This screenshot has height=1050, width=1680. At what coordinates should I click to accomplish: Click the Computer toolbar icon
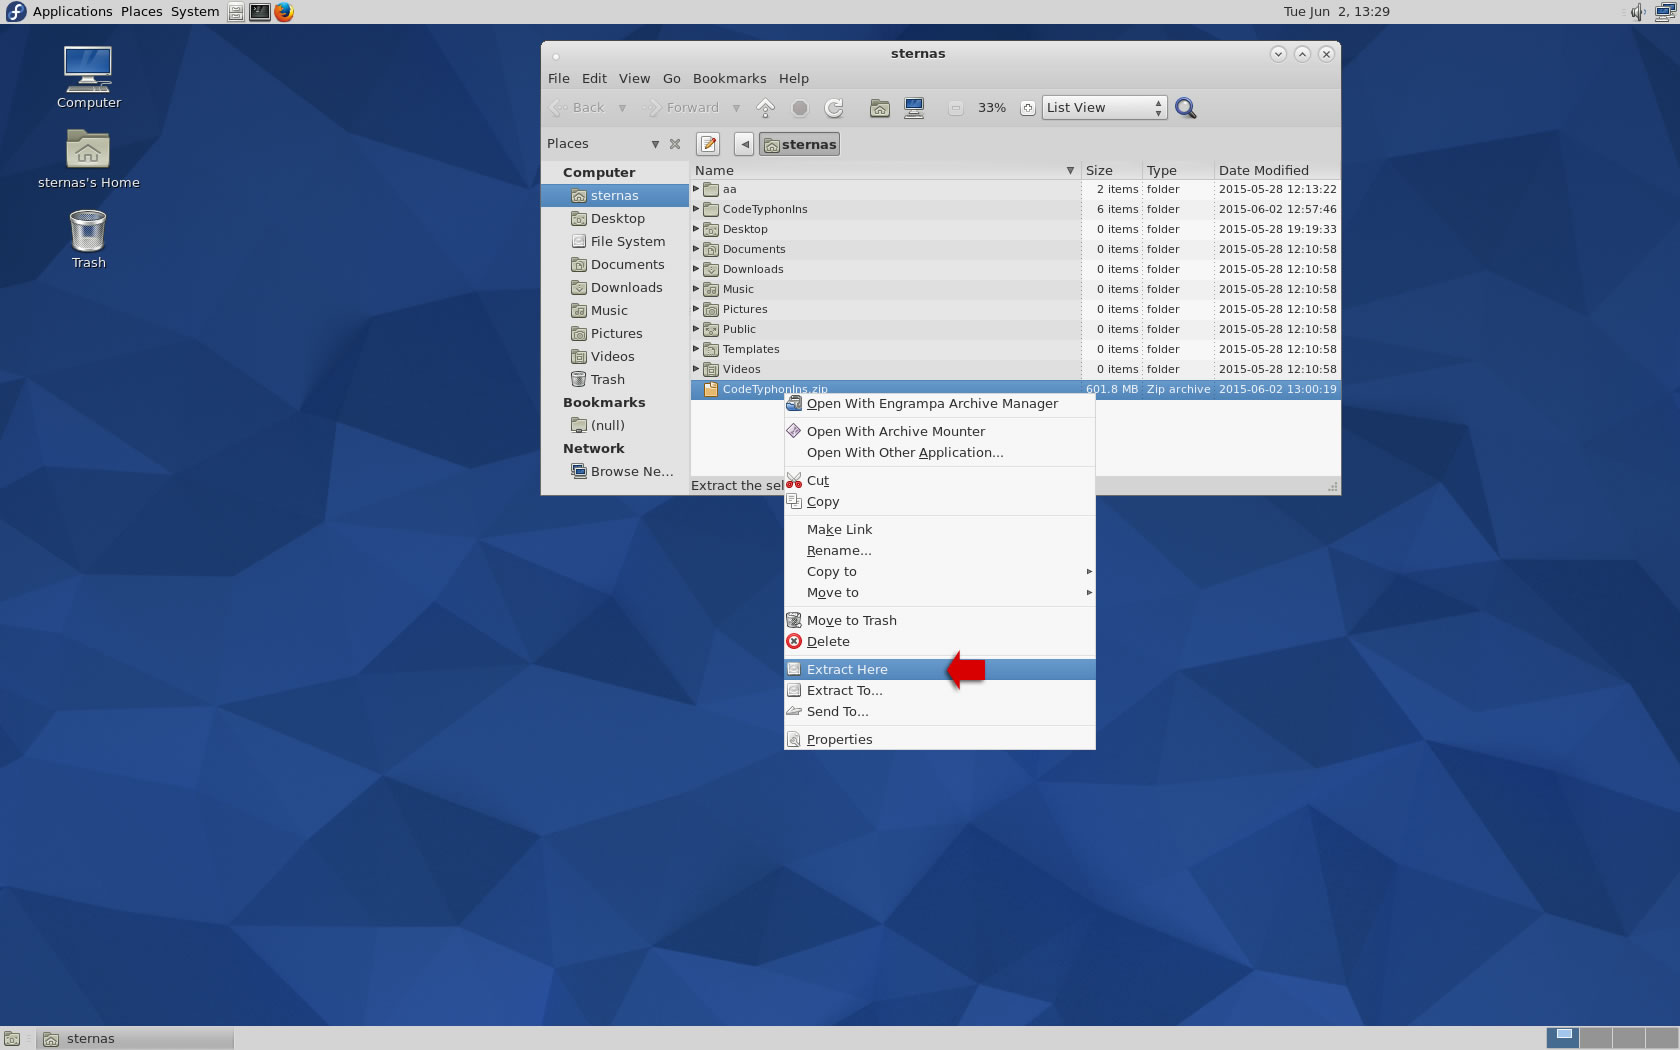pyautogui.click(x=914, y=108)
